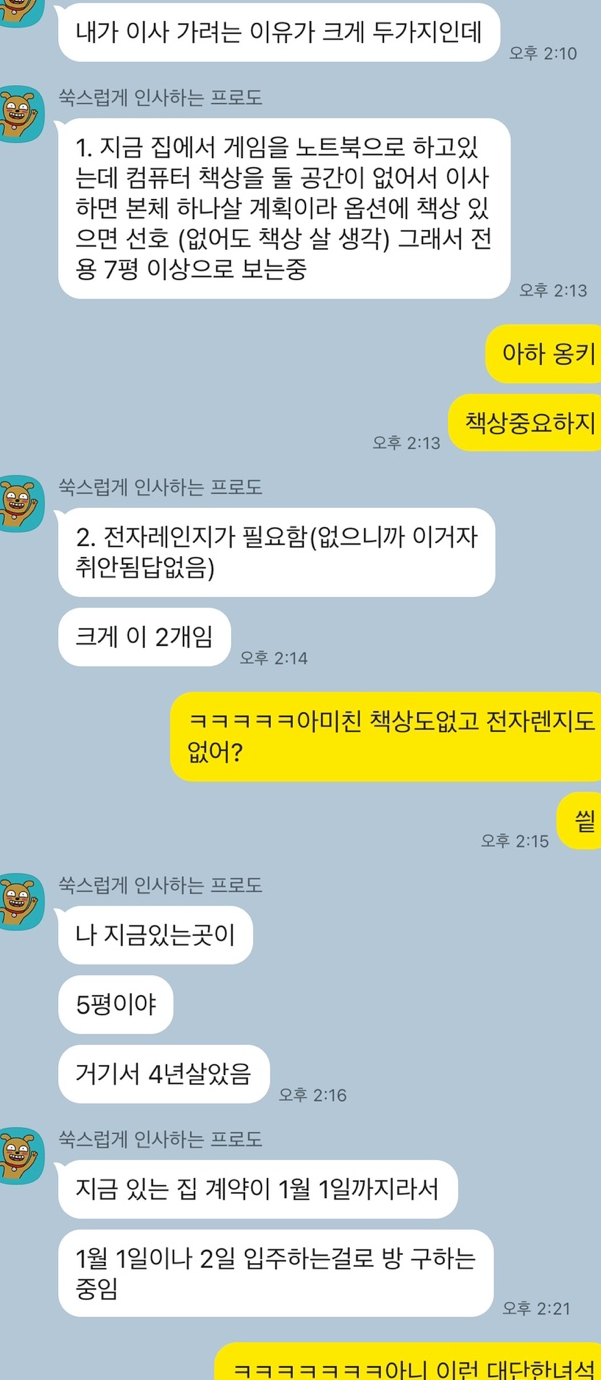Select sender name above the '나 지금있는곳이' bubble
601x1380 pixels.
point(160,885)
